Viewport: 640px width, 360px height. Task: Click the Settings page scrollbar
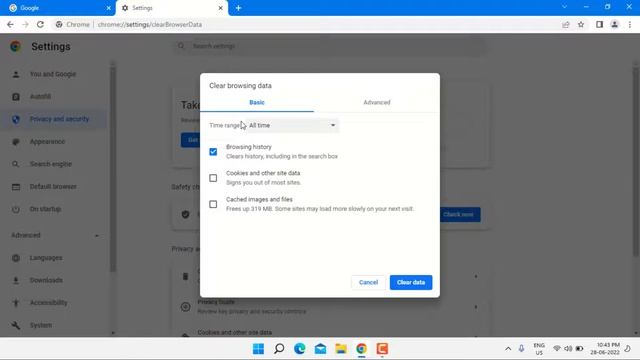636,163
